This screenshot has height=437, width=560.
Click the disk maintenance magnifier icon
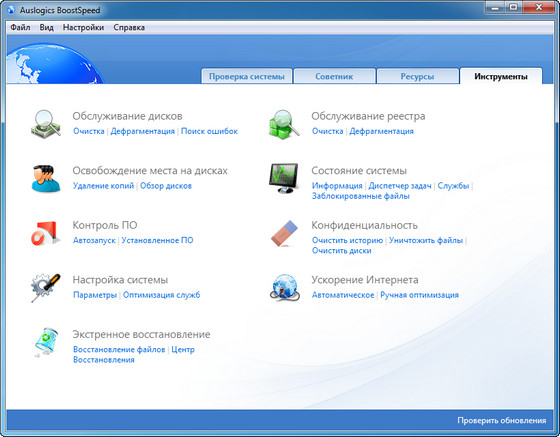(46, 124)
